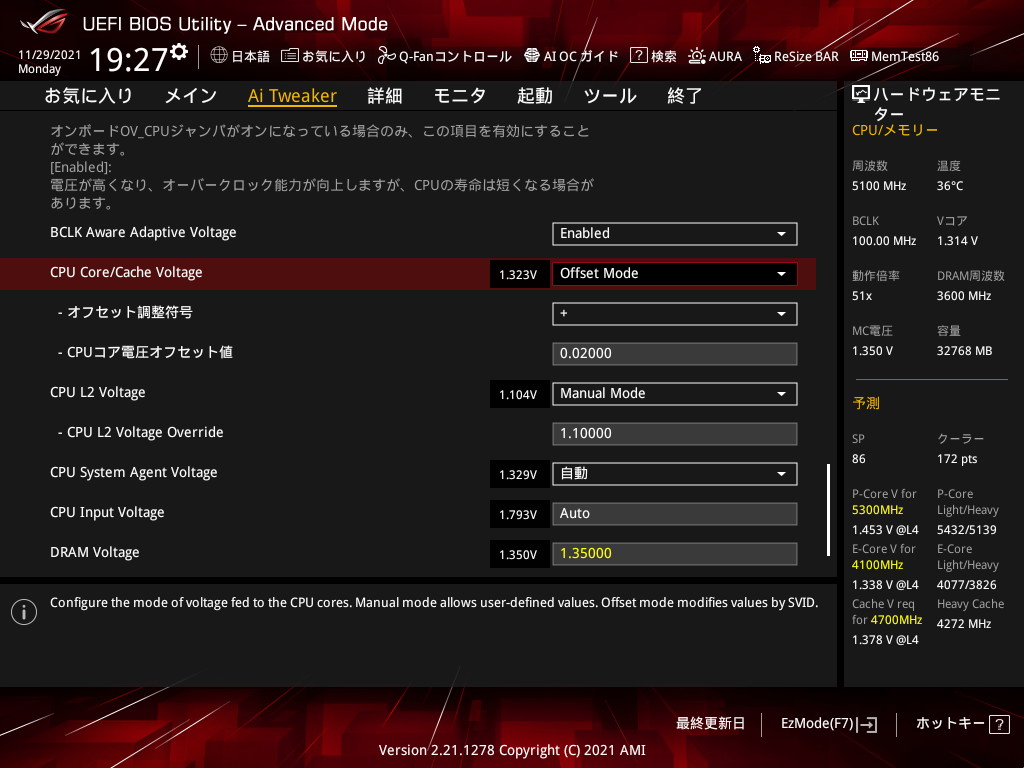The width and height of the screenshot is (1024, 768).
Task: Click the 5300MHz P-Core value
Action: (877, 510)
